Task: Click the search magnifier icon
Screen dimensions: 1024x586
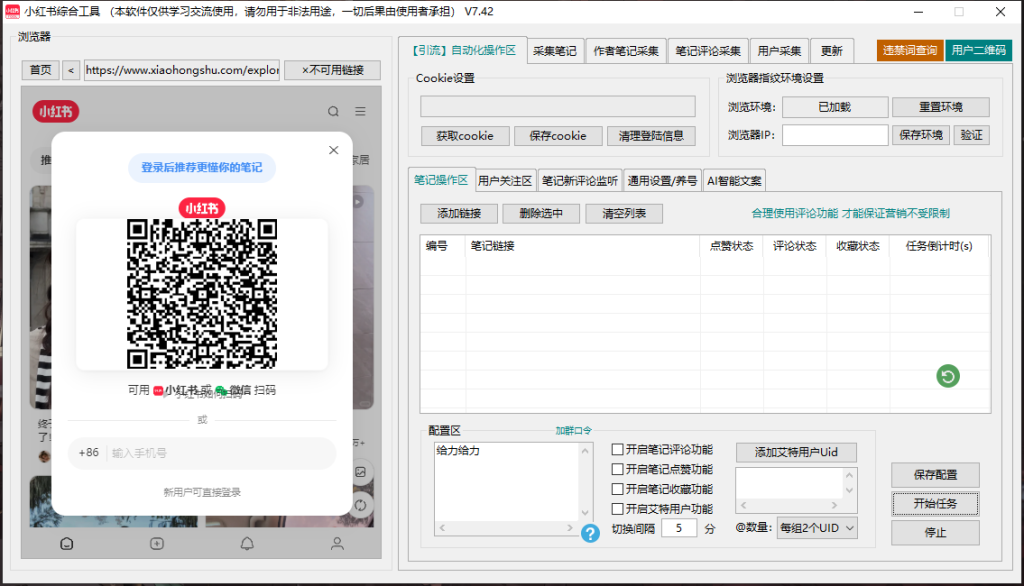Action: [333, 112]
